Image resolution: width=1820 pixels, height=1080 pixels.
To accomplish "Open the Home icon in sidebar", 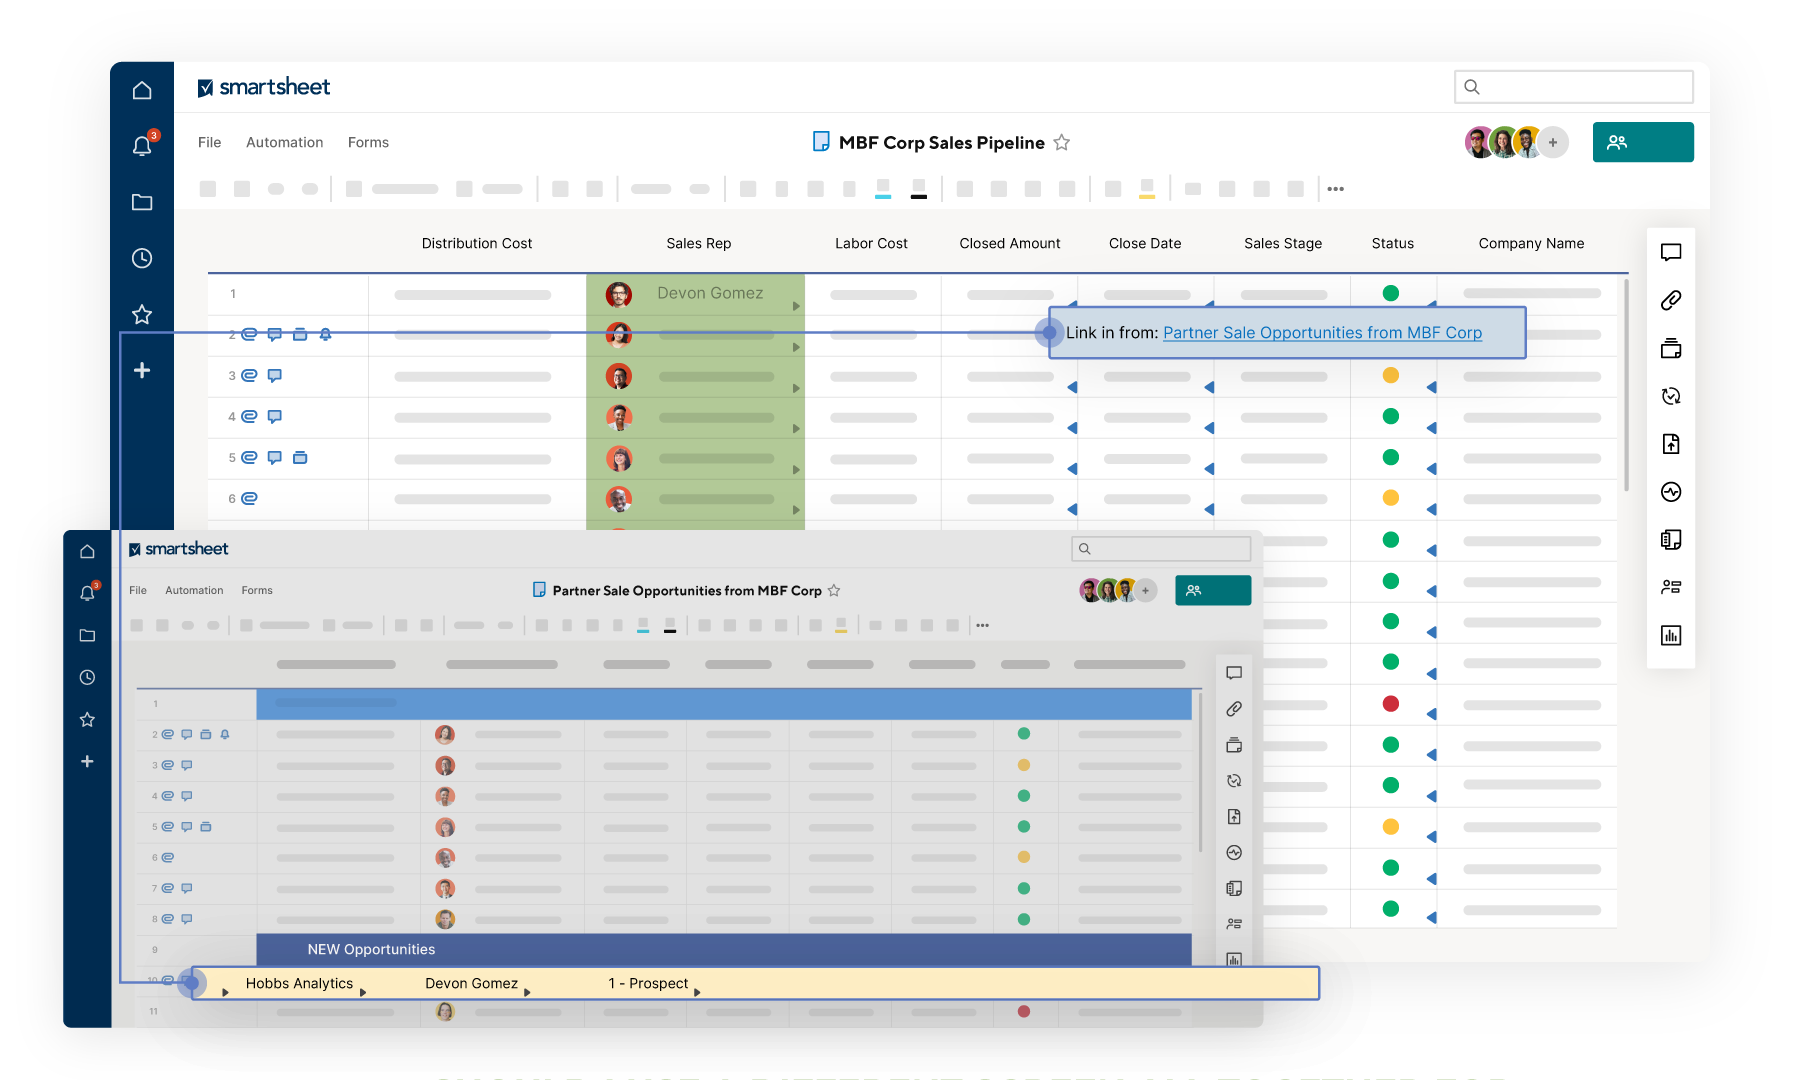I will [142, 91].
